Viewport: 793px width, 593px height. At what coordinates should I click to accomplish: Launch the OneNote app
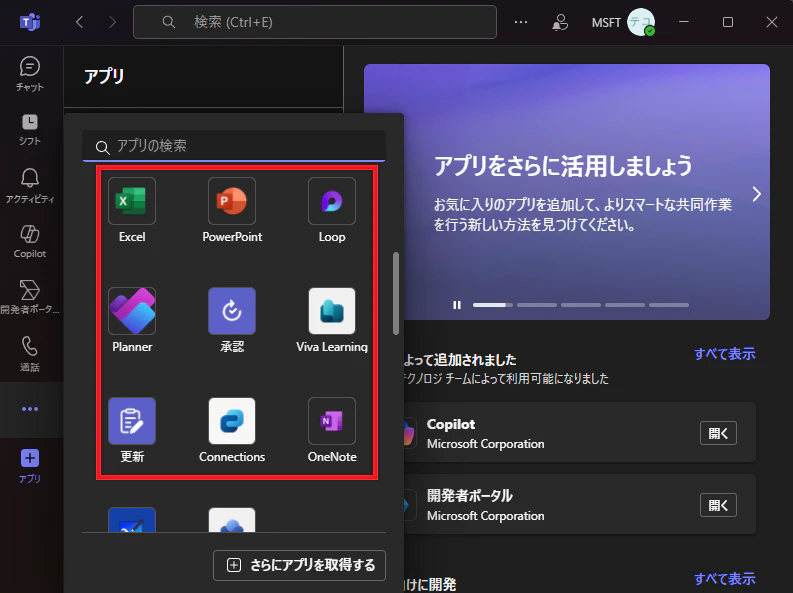332,421
